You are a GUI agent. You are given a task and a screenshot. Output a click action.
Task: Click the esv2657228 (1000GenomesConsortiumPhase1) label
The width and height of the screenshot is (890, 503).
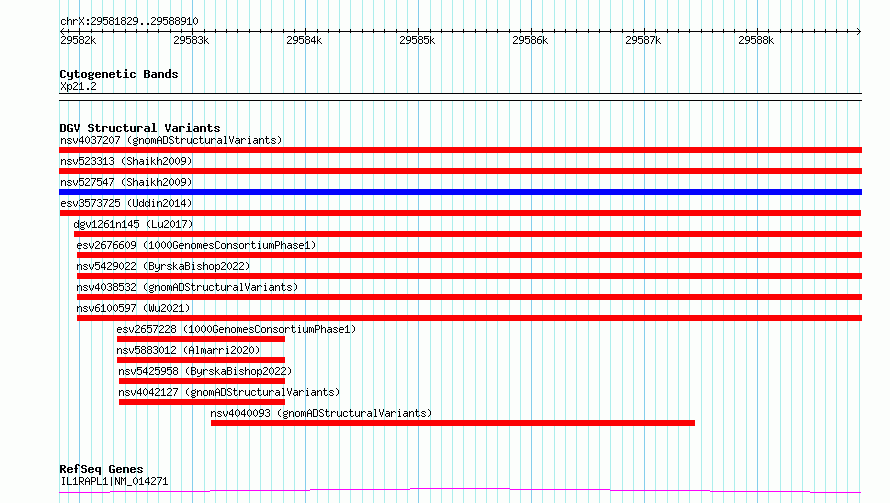pos(236,329)
